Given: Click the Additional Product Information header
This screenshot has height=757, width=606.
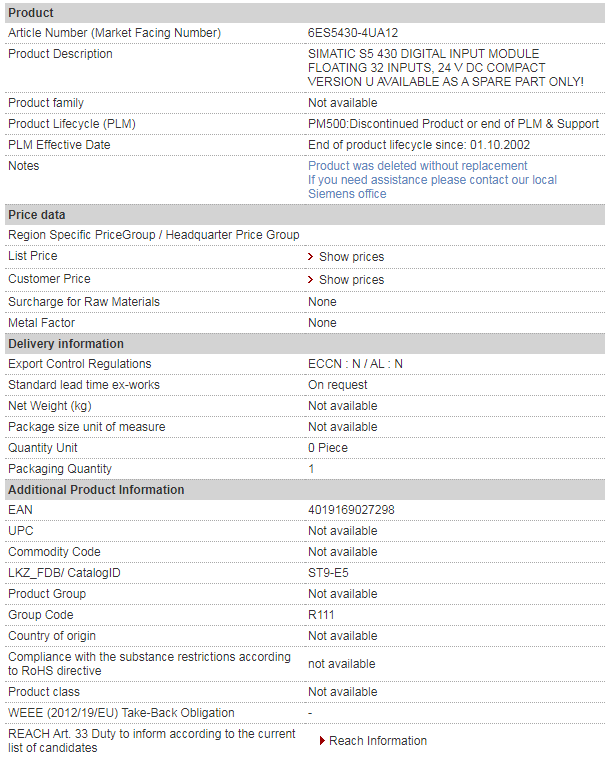Looking at the screenshot, I should 305,490.
